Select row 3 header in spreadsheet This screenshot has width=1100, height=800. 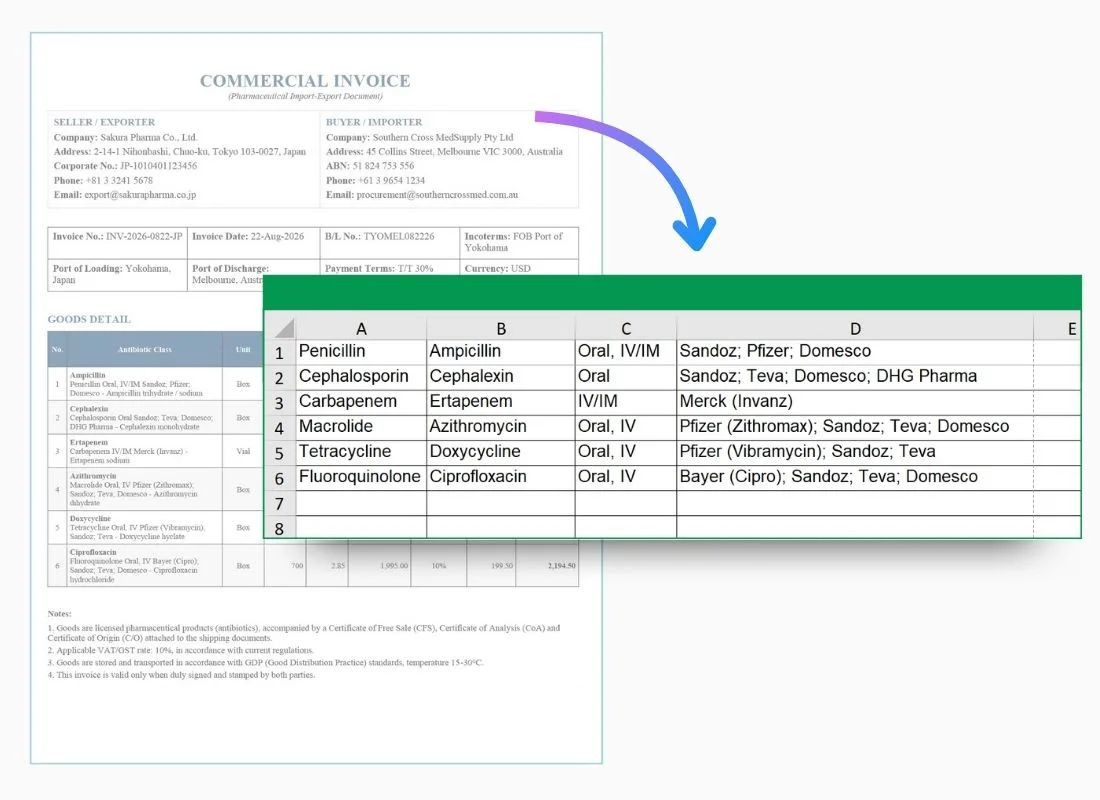[280, 403]
